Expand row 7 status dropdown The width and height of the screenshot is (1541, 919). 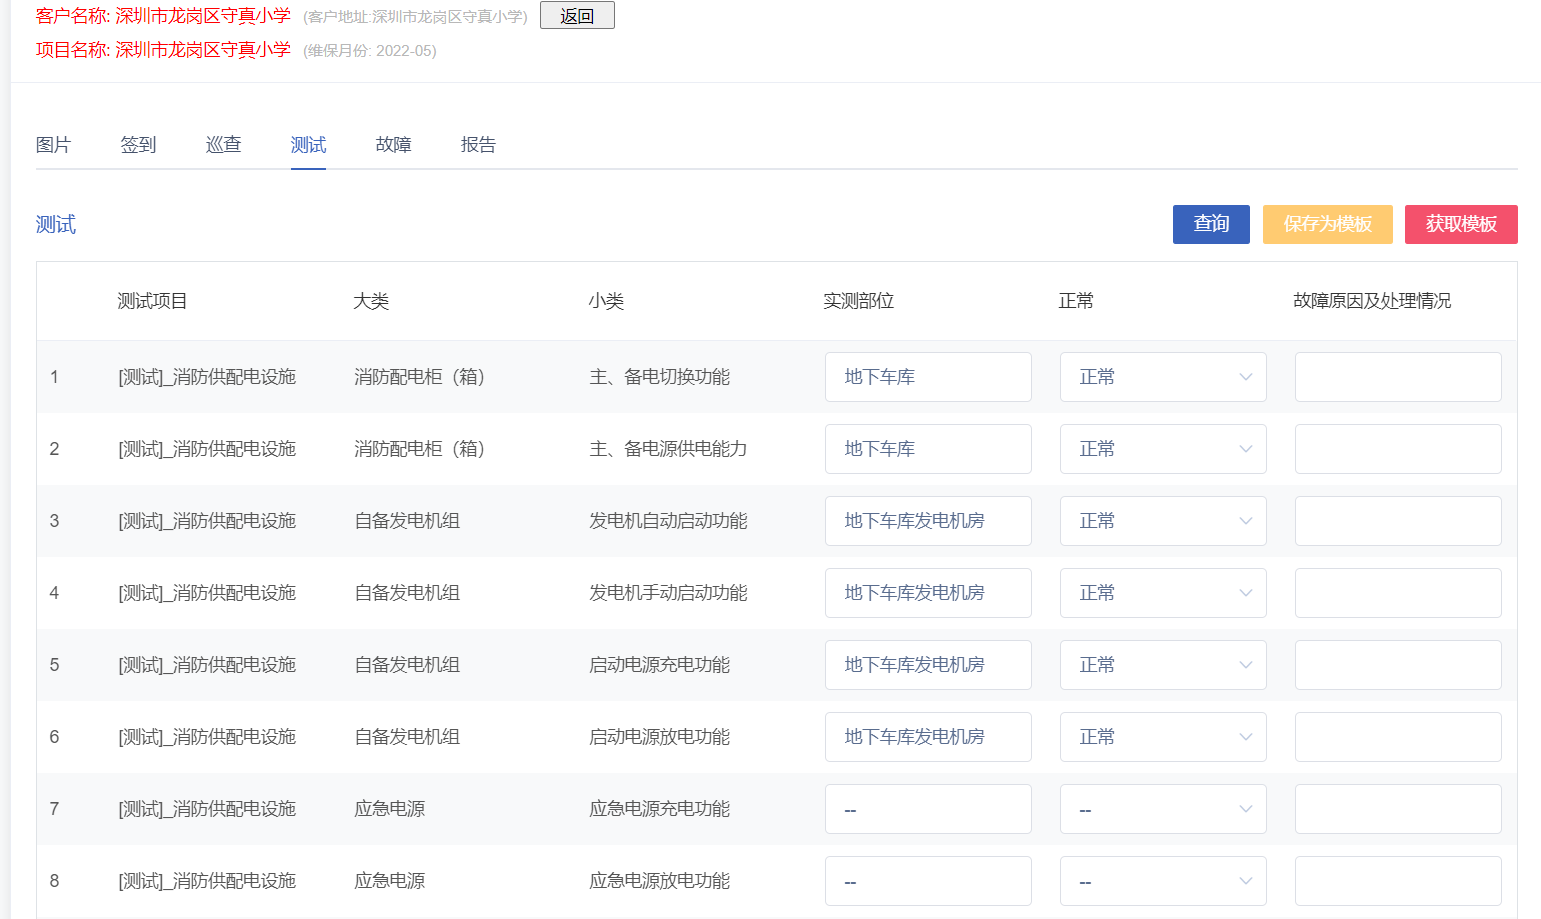point(1162,809)
